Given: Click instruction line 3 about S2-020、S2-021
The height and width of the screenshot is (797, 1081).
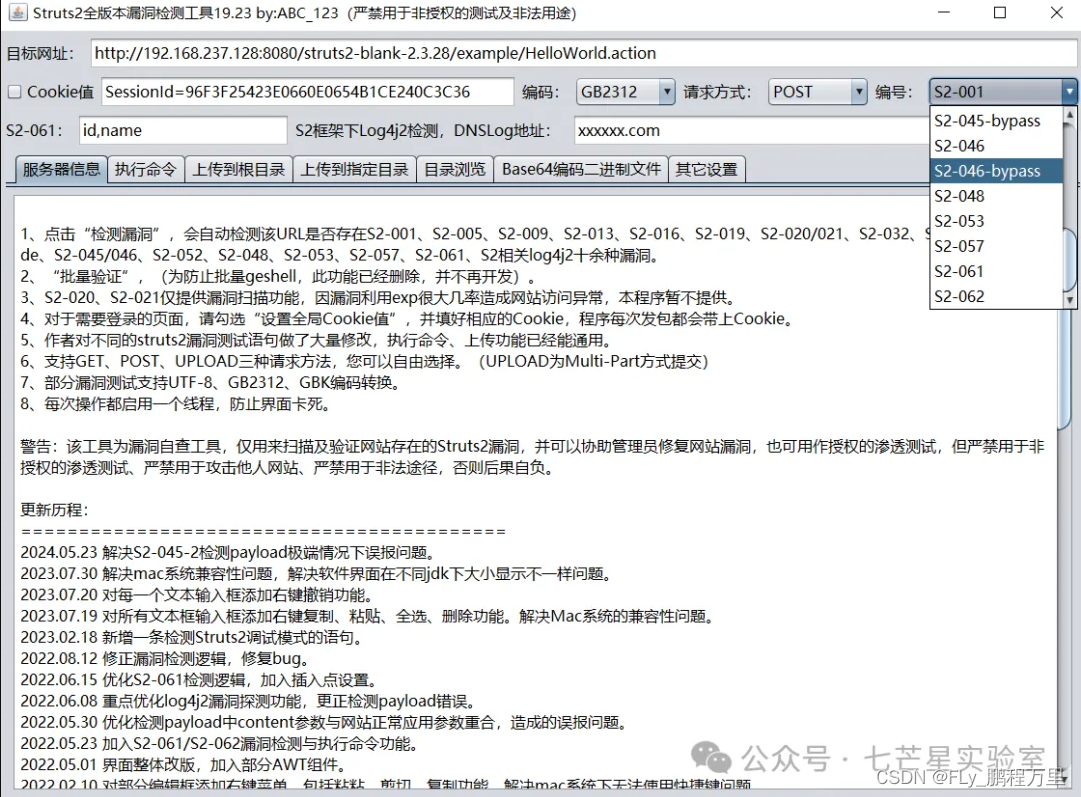Looking at the screenshot, I should point(379,298).
